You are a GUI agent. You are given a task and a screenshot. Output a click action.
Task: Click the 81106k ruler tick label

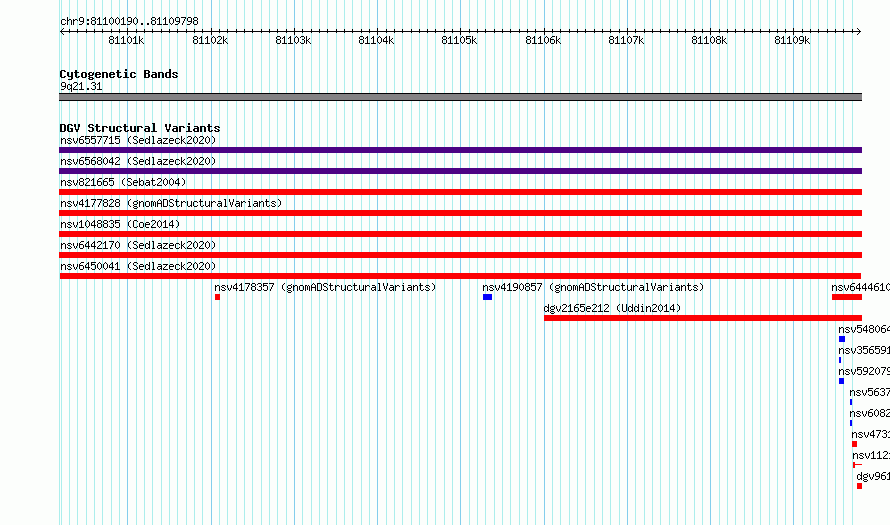pyautogui.click(x=543, y=40)
